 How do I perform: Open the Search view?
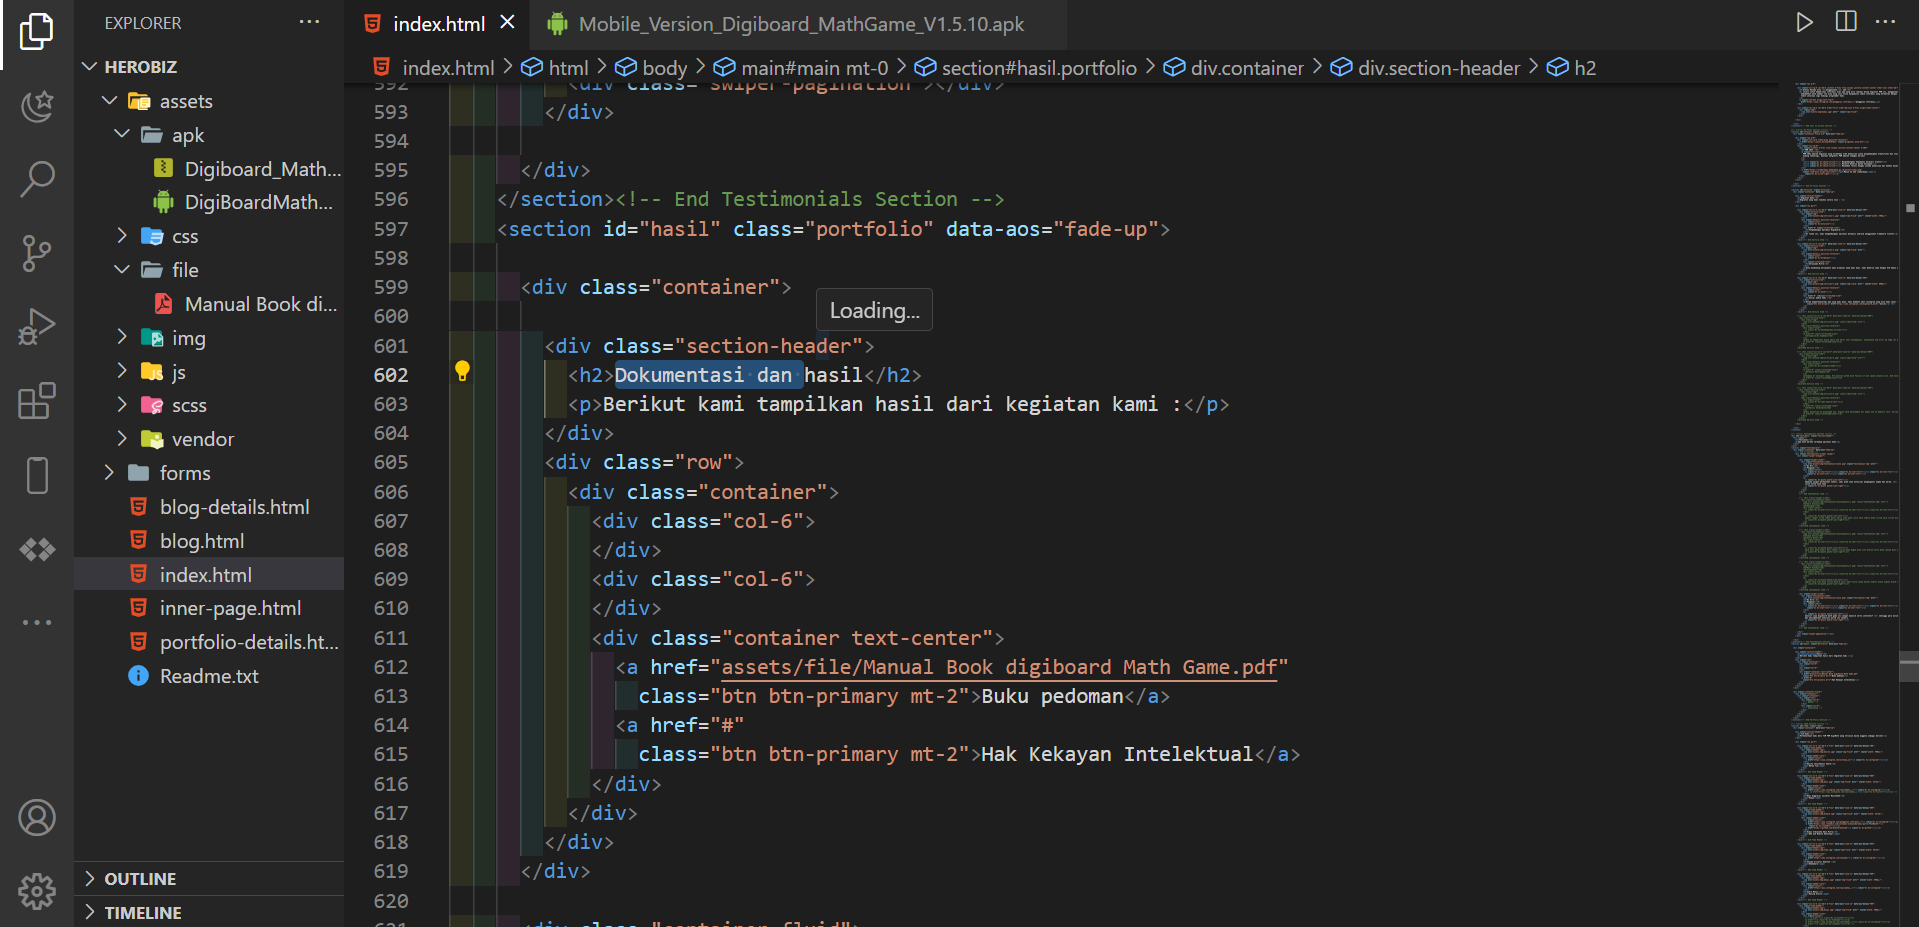pos(37,179)
